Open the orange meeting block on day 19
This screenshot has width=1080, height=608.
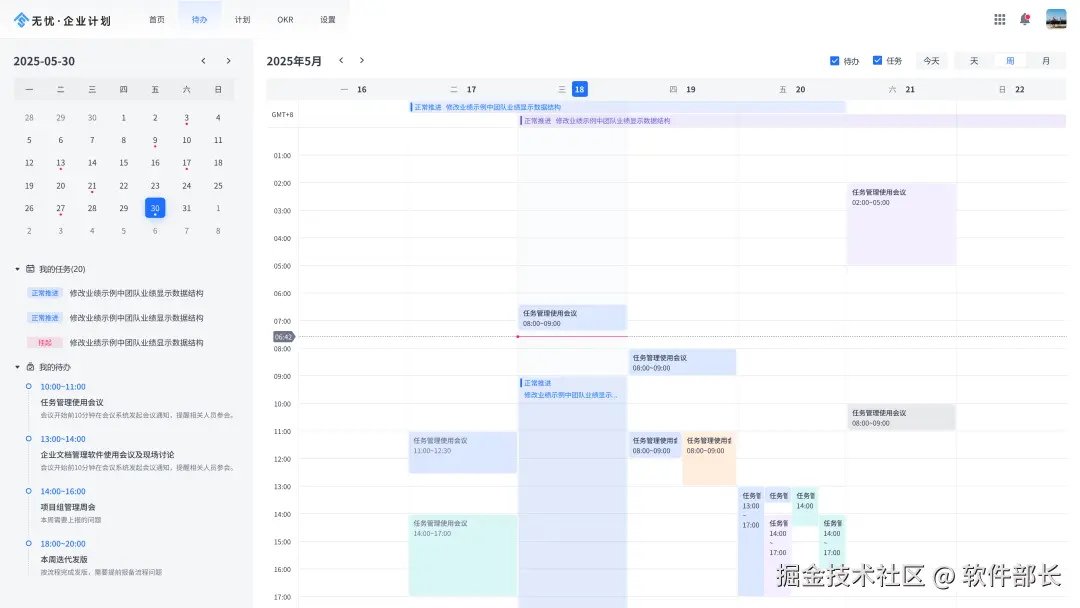pos(709,459)
